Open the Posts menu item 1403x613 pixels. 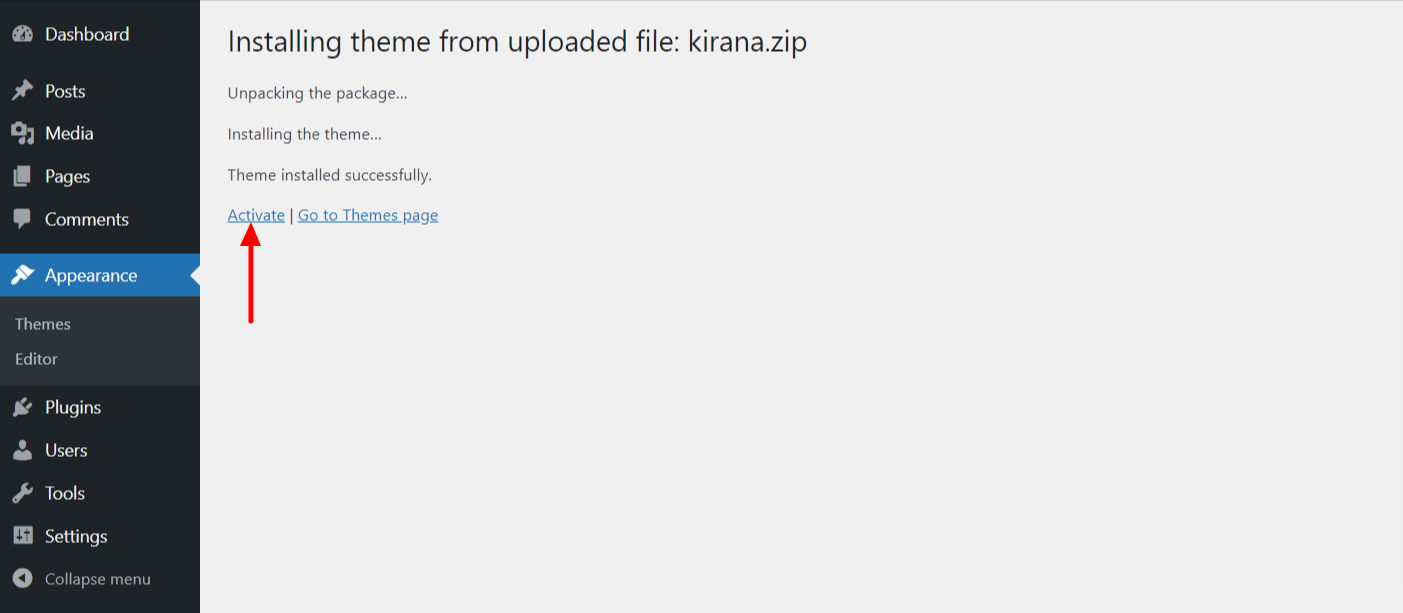tap(66, 90)
